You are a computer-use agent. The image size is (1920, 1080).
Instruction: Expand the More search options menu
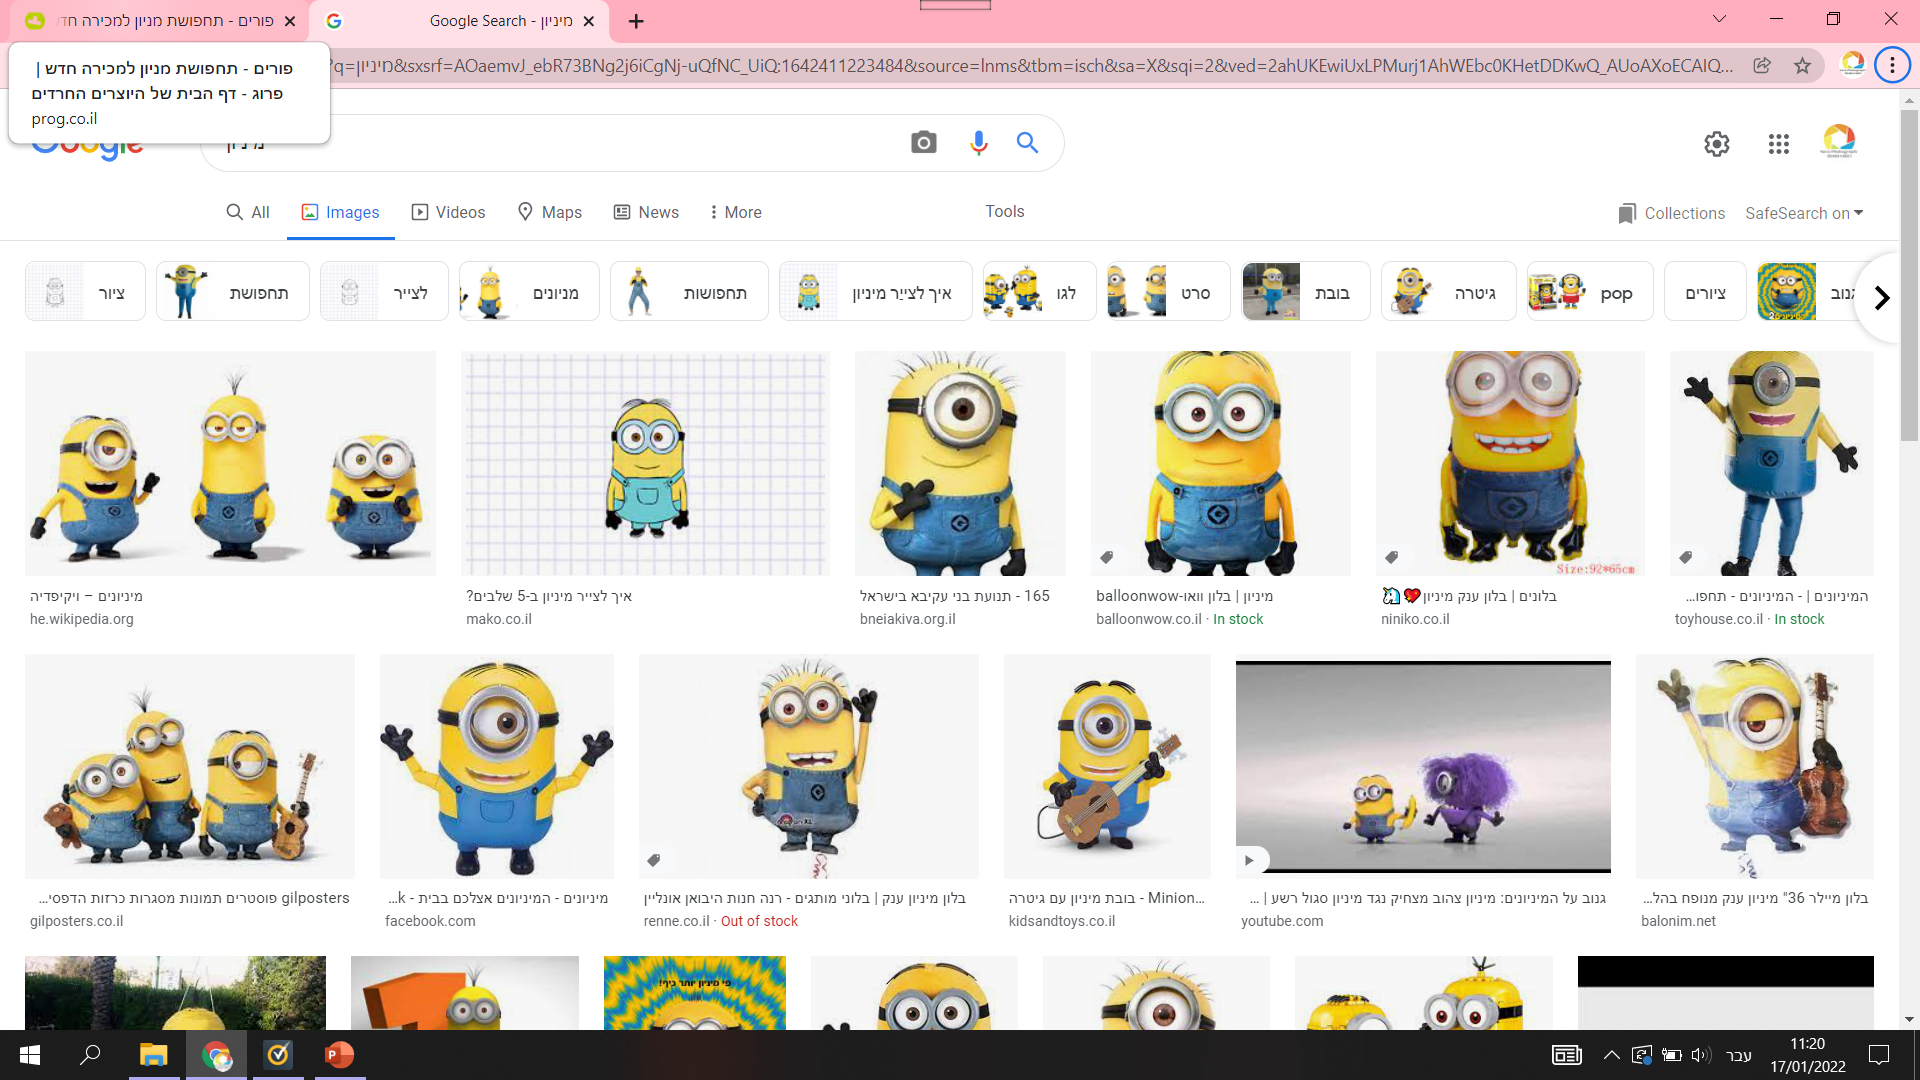coord(735,212)
